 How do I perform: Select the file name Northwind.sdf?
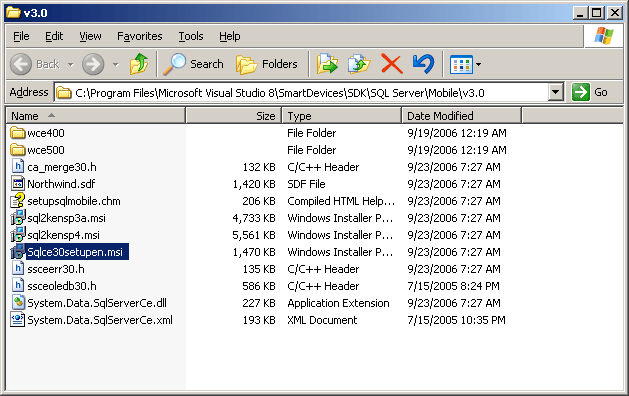(61, 184)
